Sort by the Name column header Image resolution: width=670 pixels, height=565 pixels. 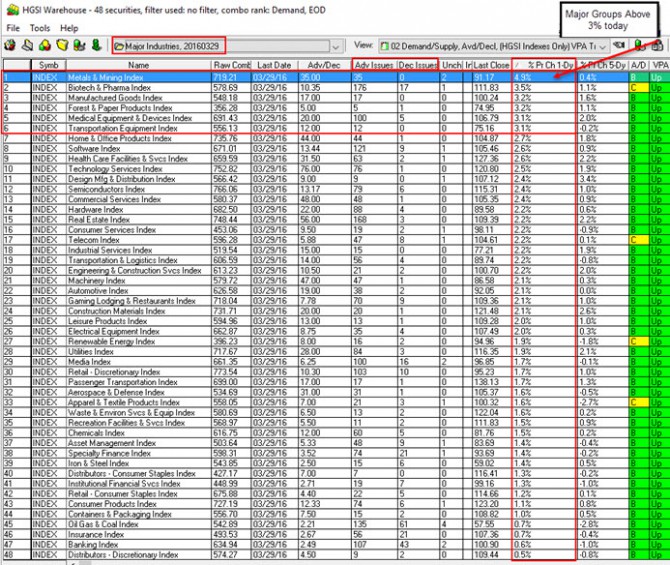point(138,65)
